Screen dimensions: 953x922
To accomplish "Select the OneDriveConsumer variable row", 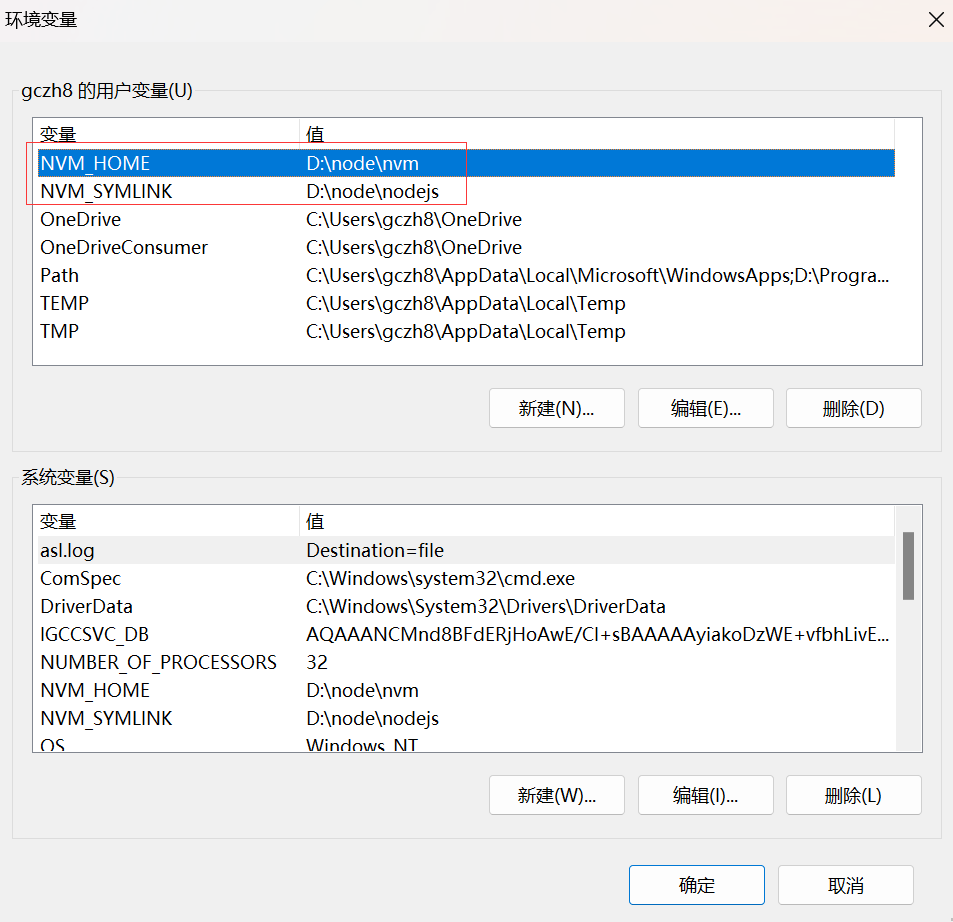I will click(466, 247).
